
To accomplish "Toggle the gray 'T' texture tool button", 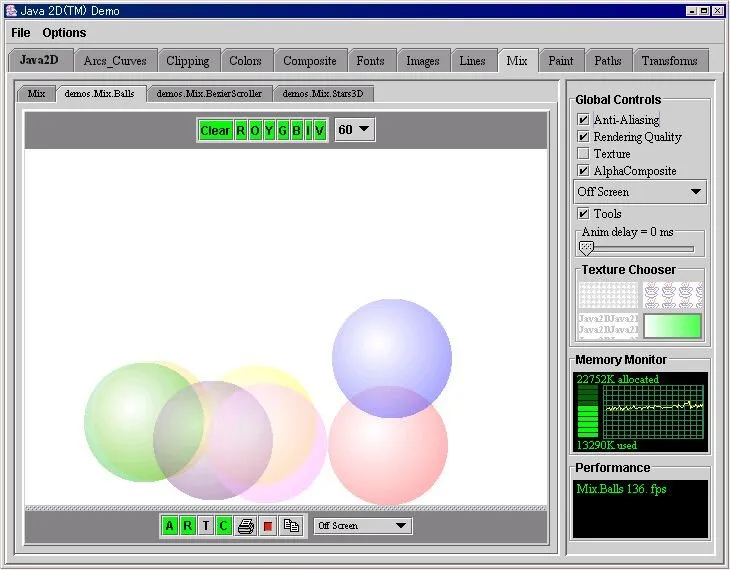I will click(x=205, y=526).
